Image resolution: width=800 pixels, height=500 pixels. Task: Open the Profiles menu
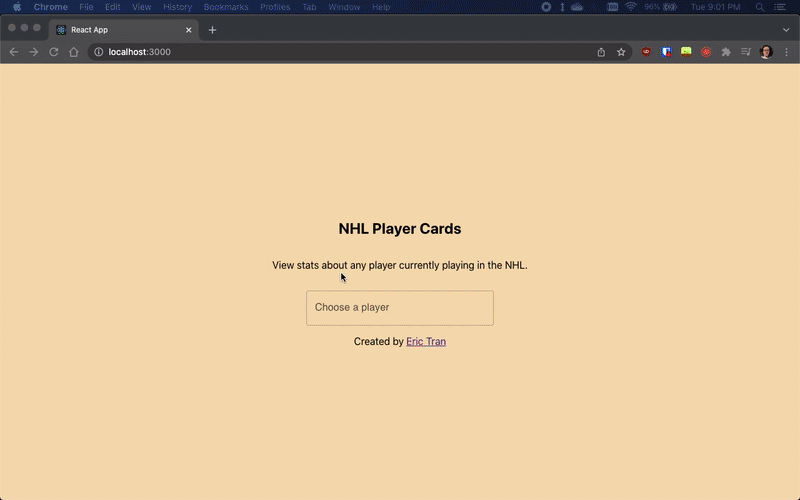point(275,7)
